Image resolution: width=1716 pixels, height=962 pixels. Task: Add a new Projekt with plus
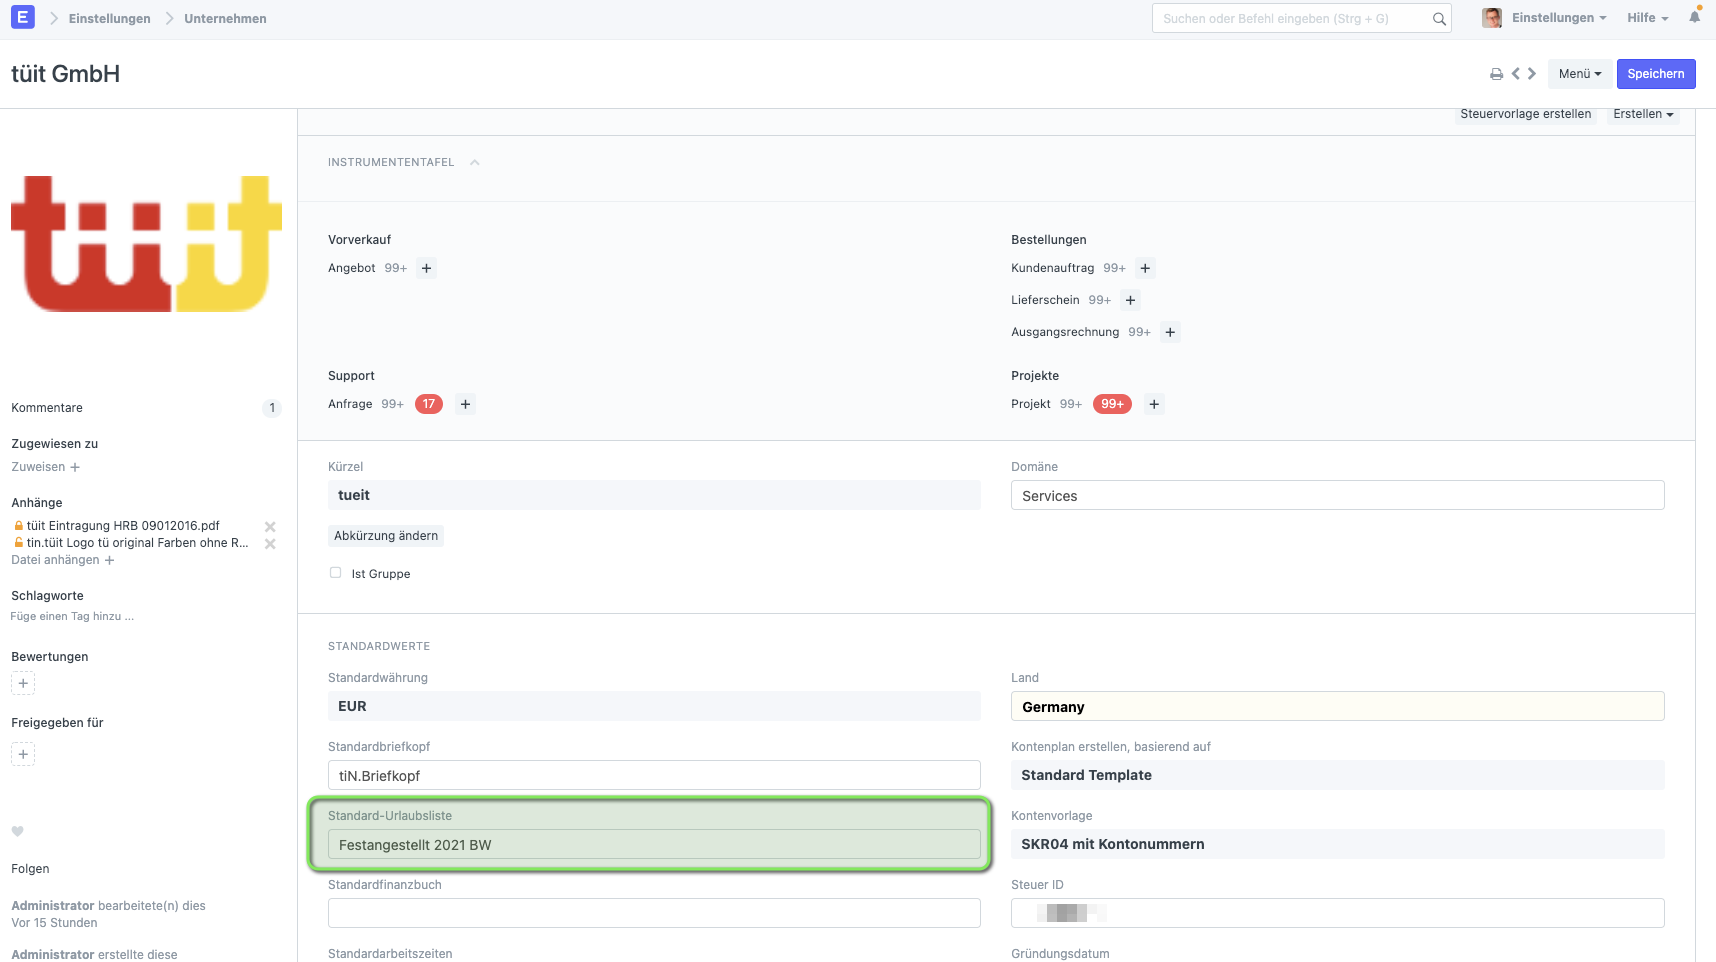1154,404
